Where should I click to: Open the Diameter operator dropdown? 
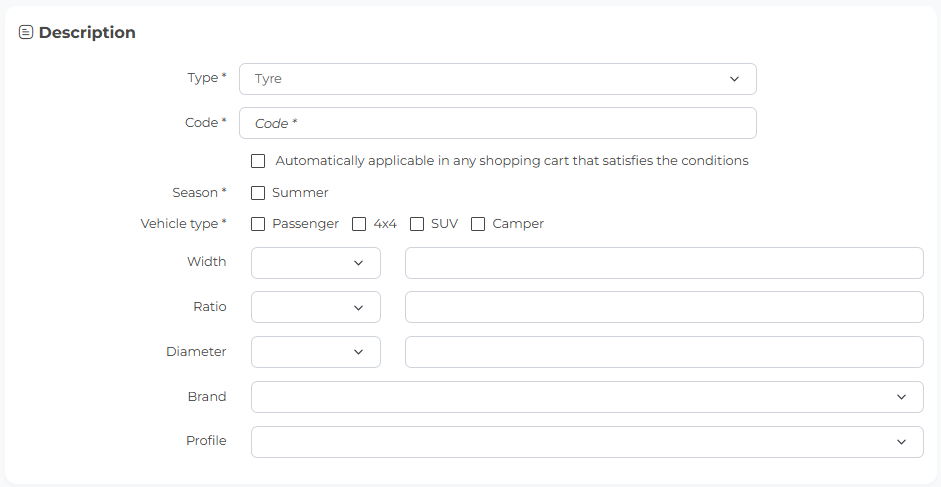tap(316, 352)
